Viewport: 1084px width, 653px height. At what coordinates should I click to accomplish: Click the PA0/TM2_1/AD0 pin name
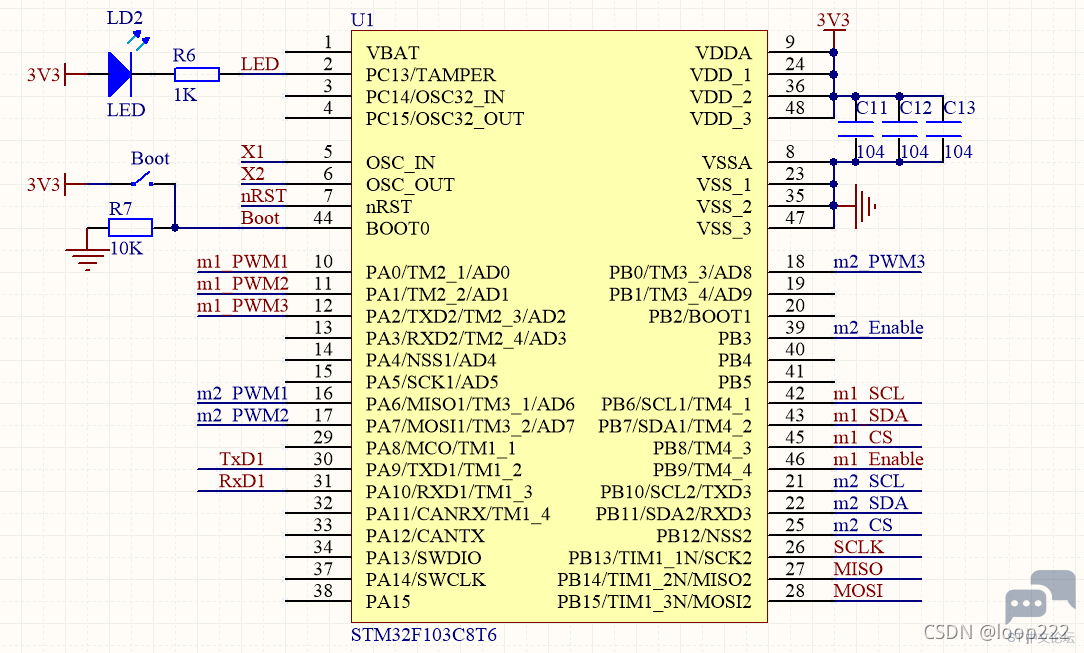438,273
